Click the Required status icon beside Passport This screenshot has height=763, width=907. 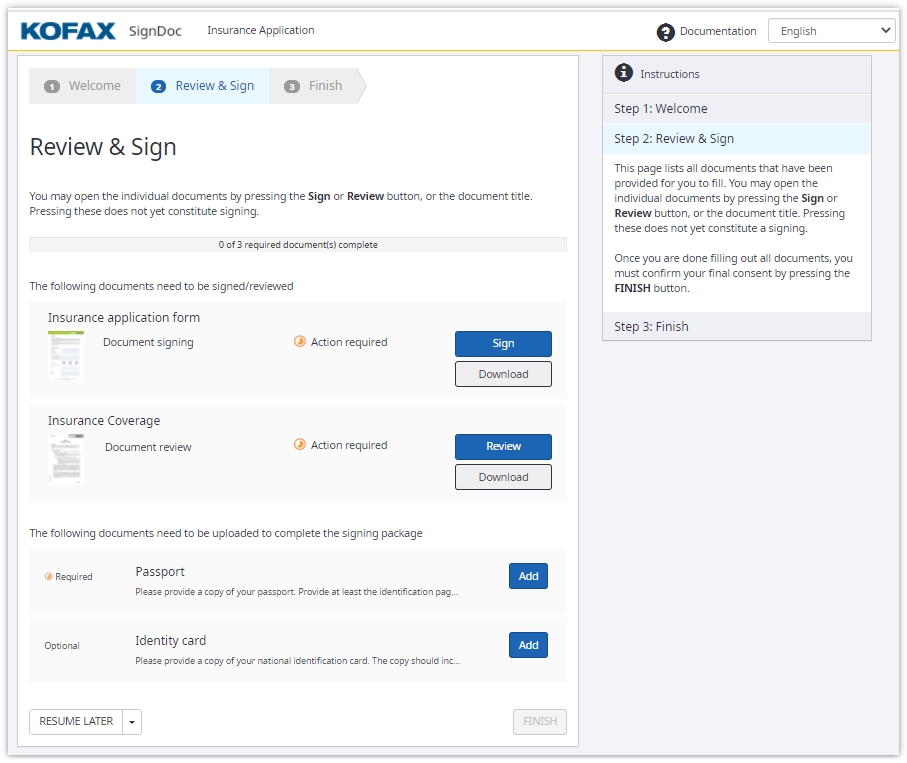[48, 576]
